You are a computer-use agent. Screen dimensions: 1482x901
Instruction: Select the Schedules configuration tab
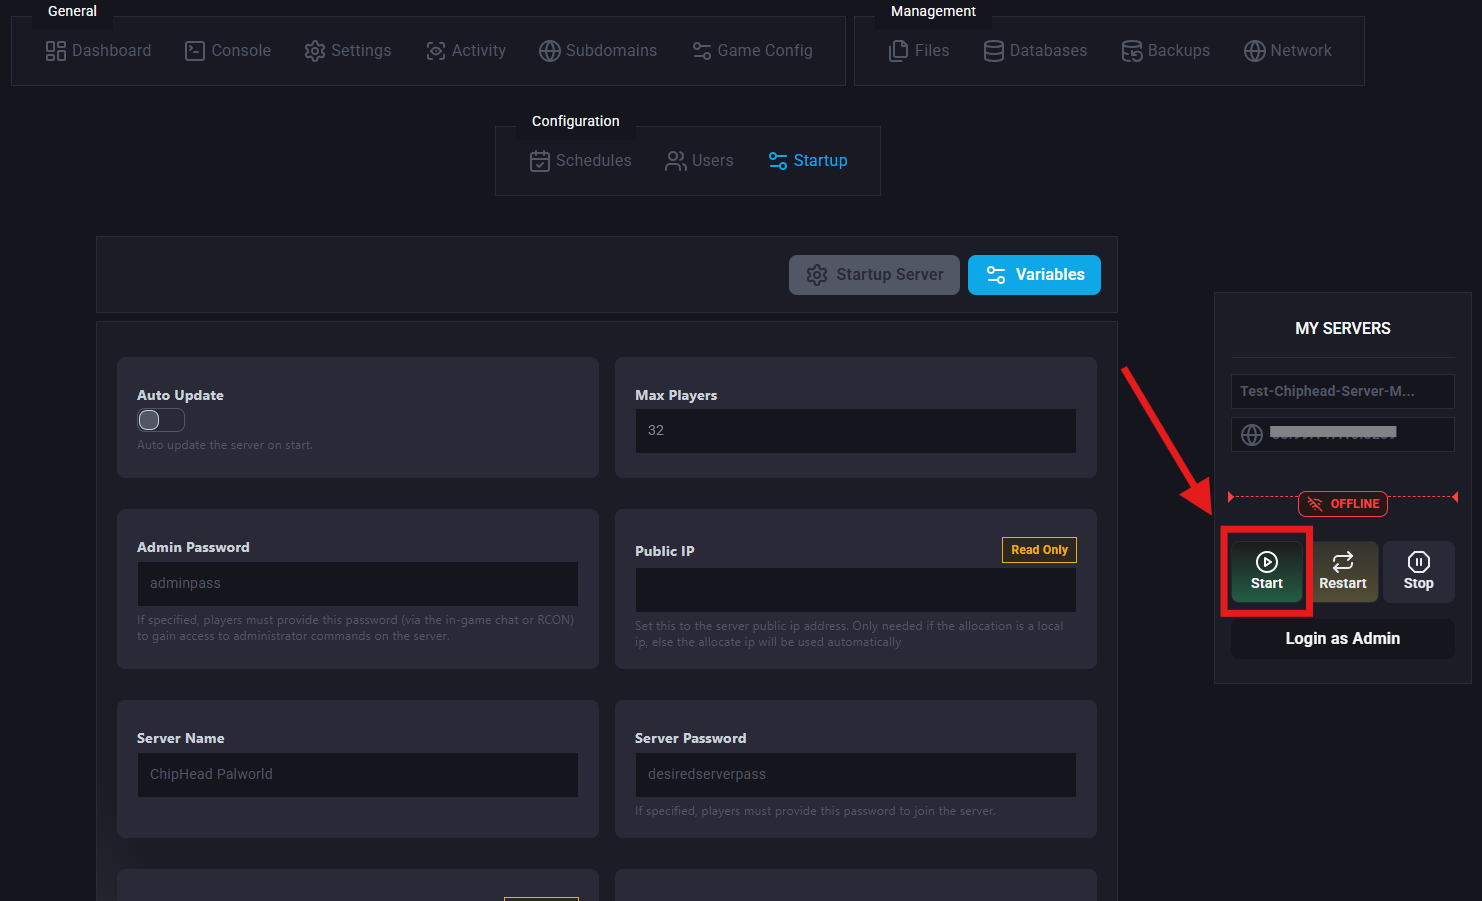coord(581,161)
